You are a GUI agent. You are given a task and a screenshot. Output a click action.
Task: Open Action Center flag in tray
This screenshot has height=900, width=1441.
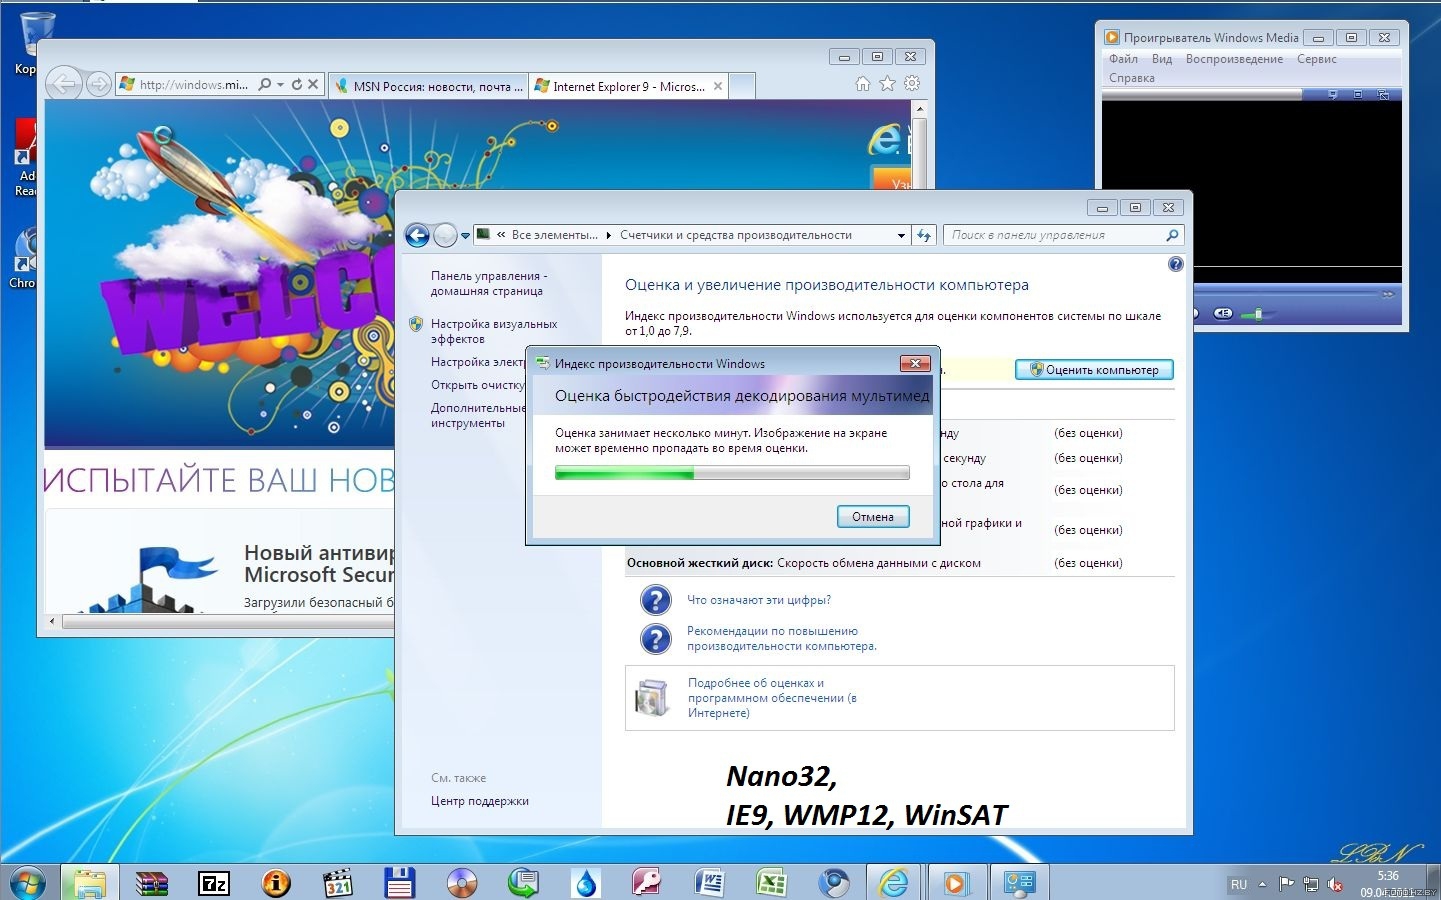[1286, 884]
